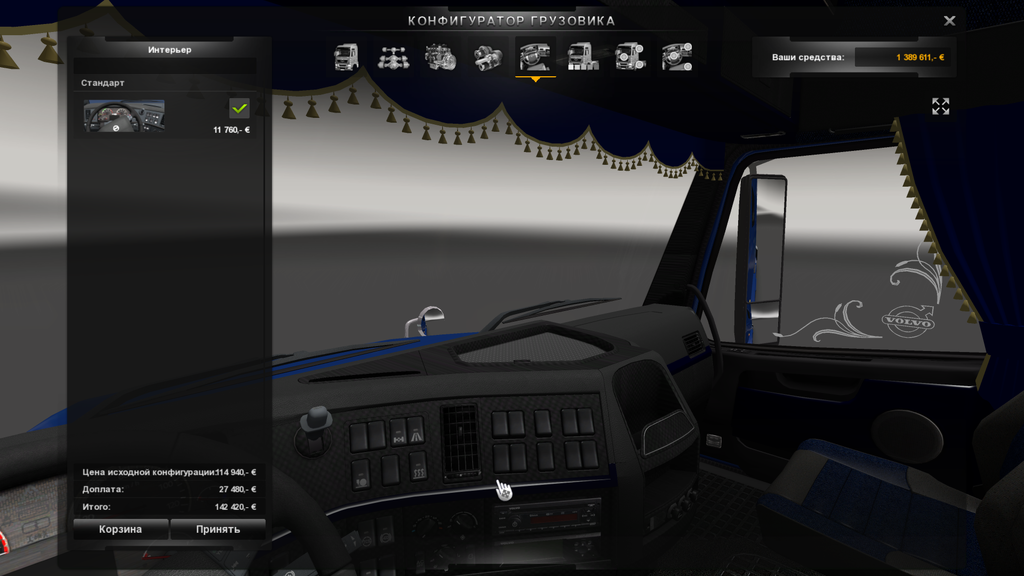Open the paint job category
This screenshot has width=1024, height=576.
[583, 57]
